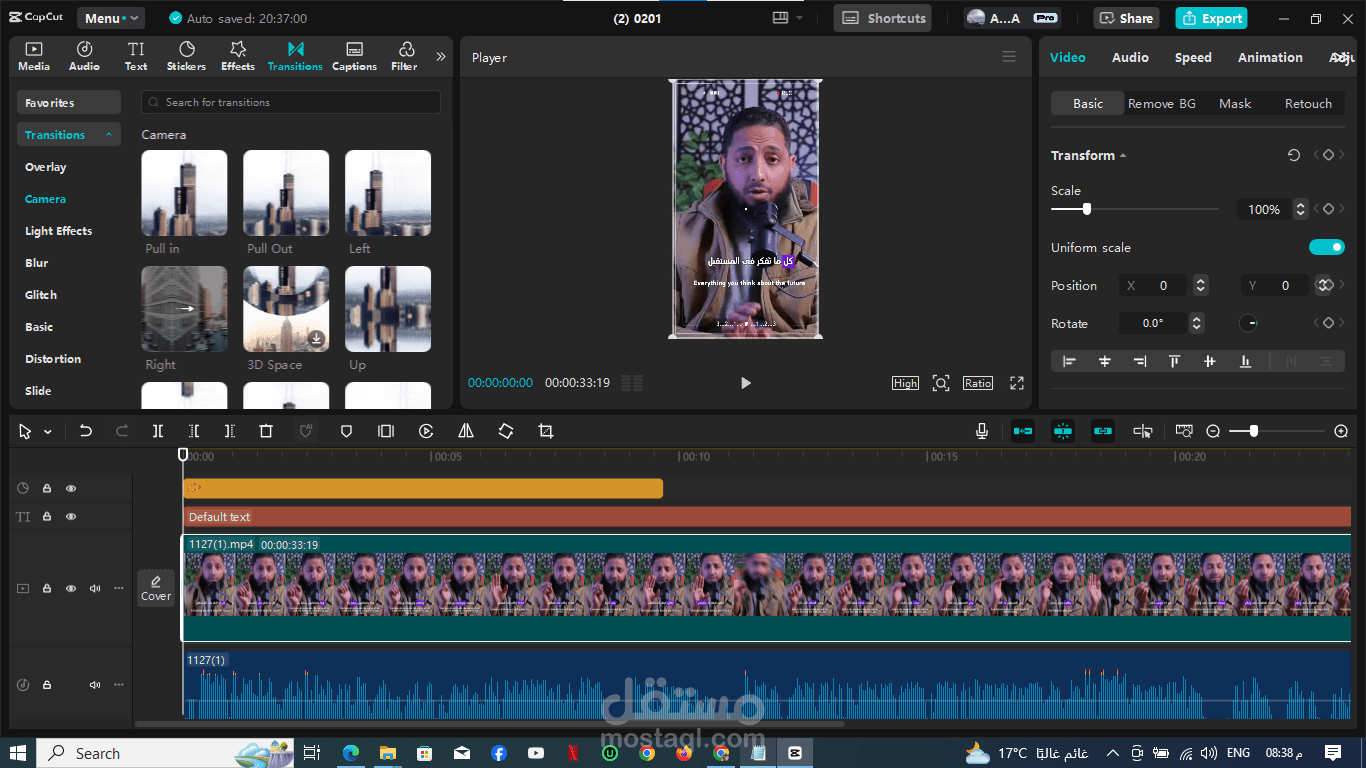Click the Scale slider handle
1366x768 pixels.
click(1087, 209)
